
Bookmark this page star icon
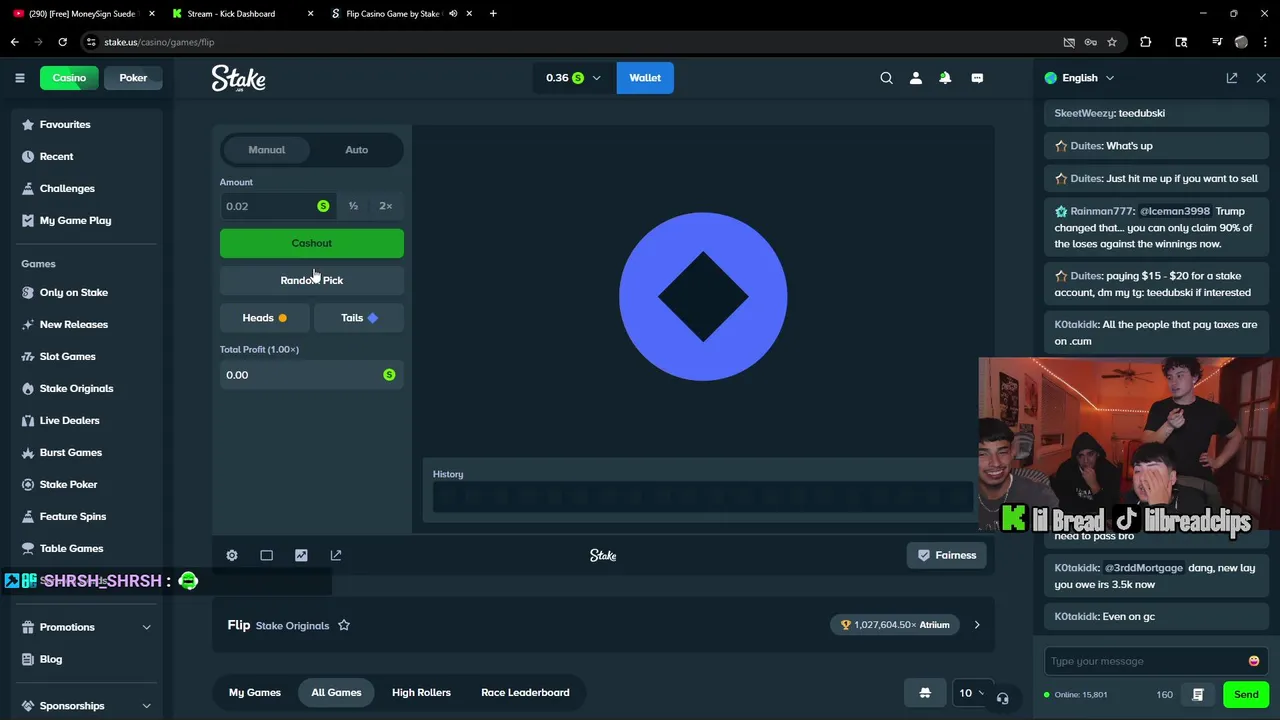click(1112, 42)
